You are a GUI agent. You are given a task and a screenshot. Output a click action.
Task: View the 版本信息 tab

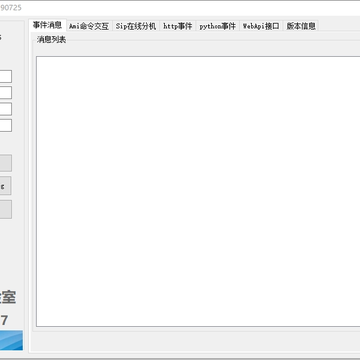point(301,26)
